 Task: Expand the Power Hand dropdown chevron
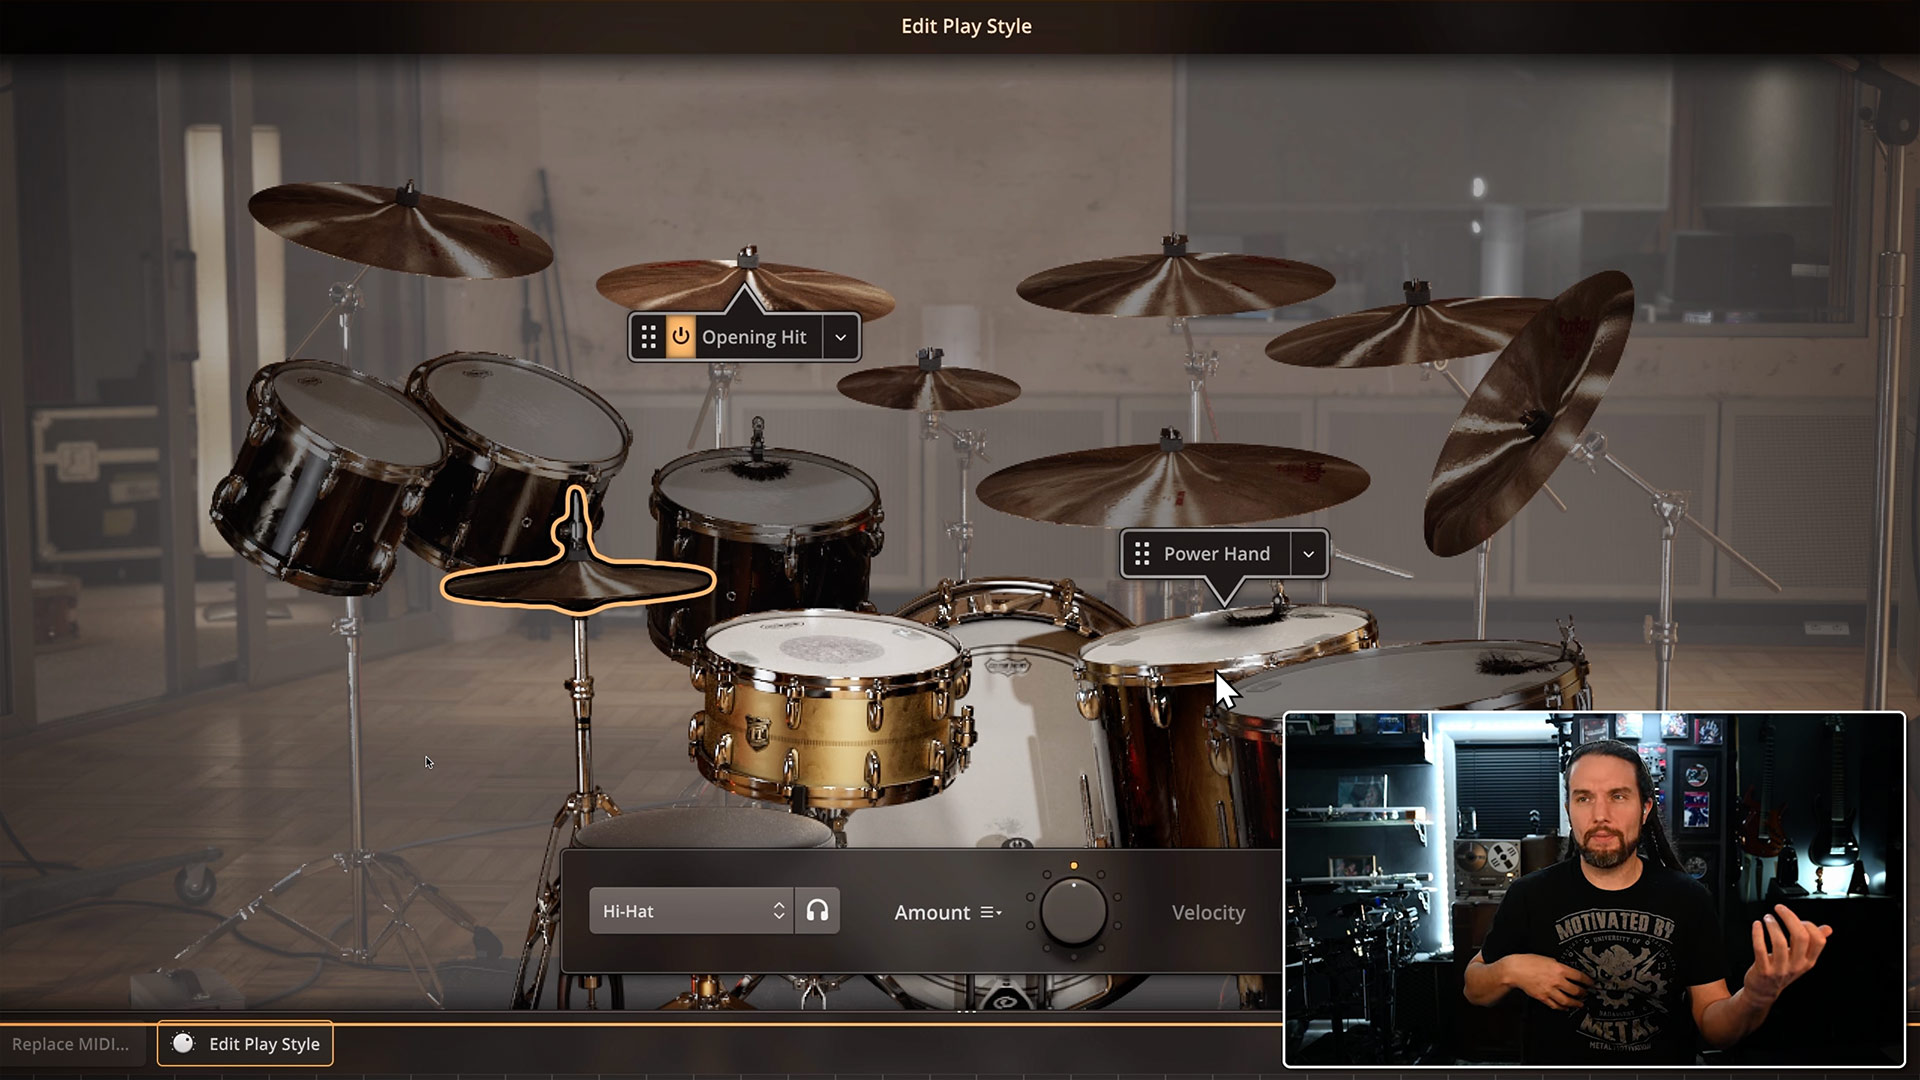tap(1308, 554)
